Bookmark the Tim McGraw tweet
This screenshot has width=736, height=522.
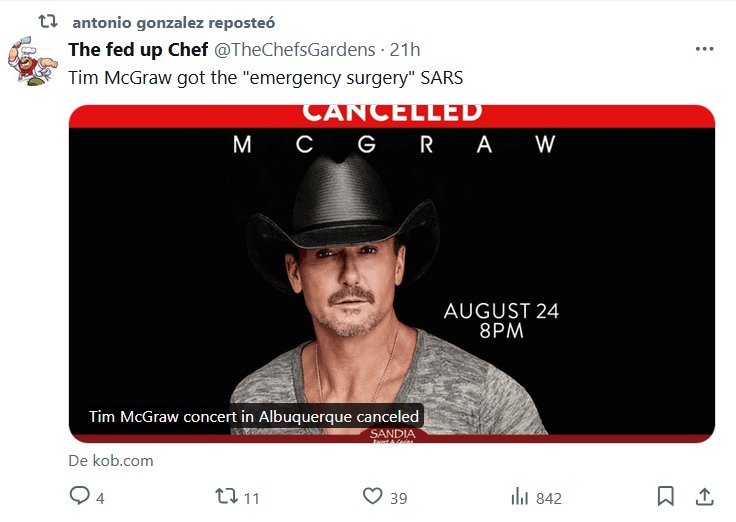point(665,497)
